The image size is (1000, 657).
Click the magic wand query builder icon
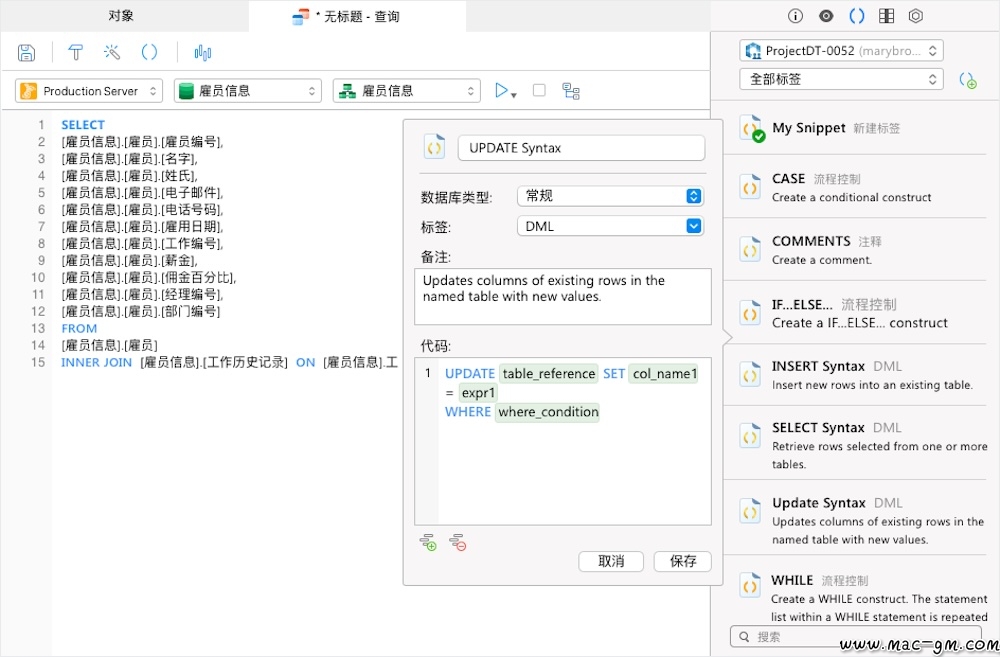(x=112, y=52)
